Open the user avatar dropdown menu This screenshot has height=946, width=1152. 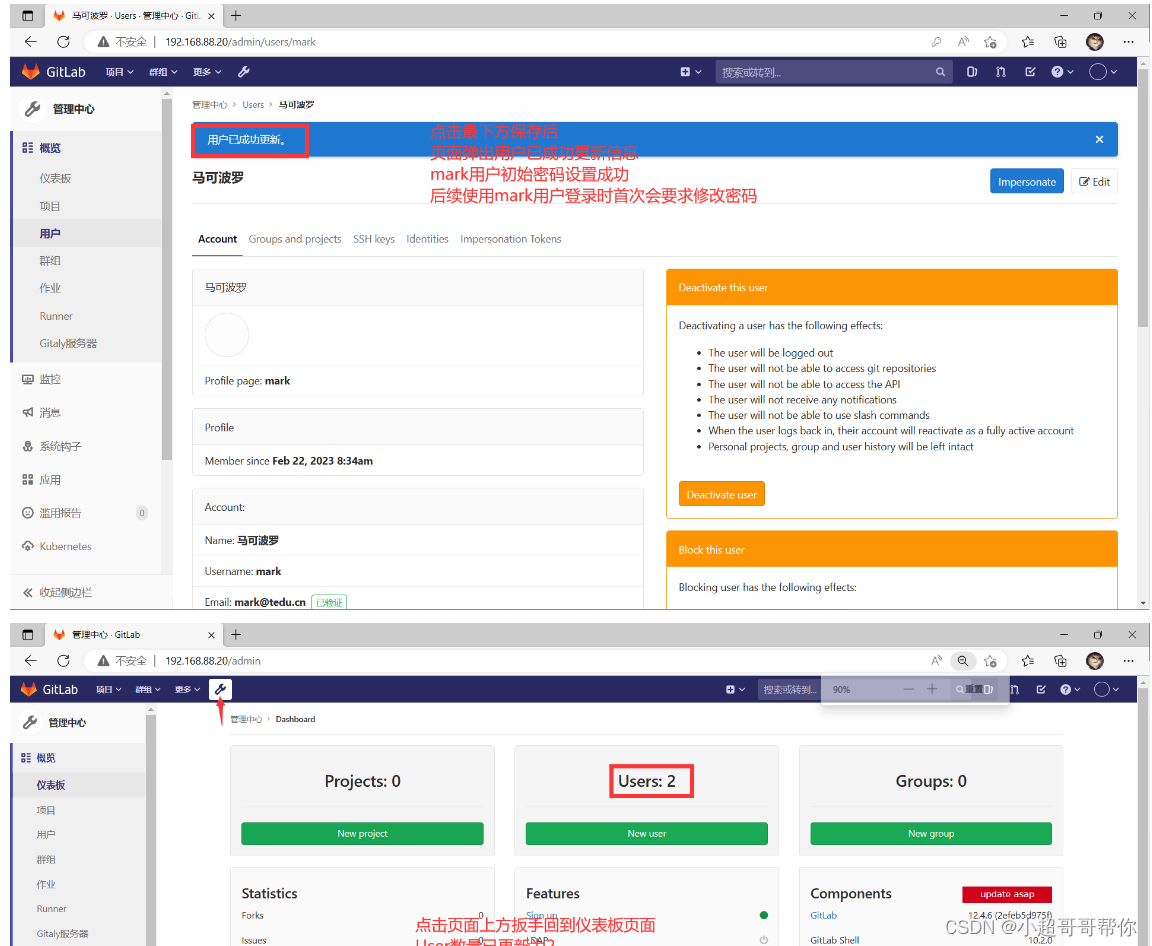[x=1098, y=71]
